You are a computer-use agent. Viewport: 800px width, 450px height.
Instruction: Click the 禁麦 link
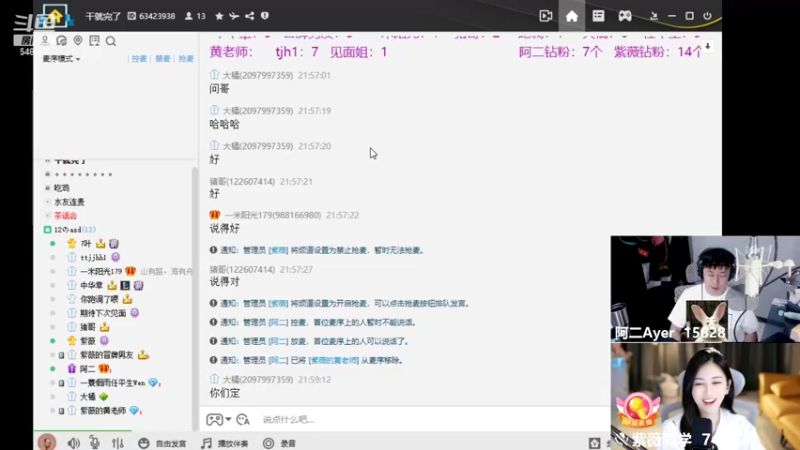[163, 59]
